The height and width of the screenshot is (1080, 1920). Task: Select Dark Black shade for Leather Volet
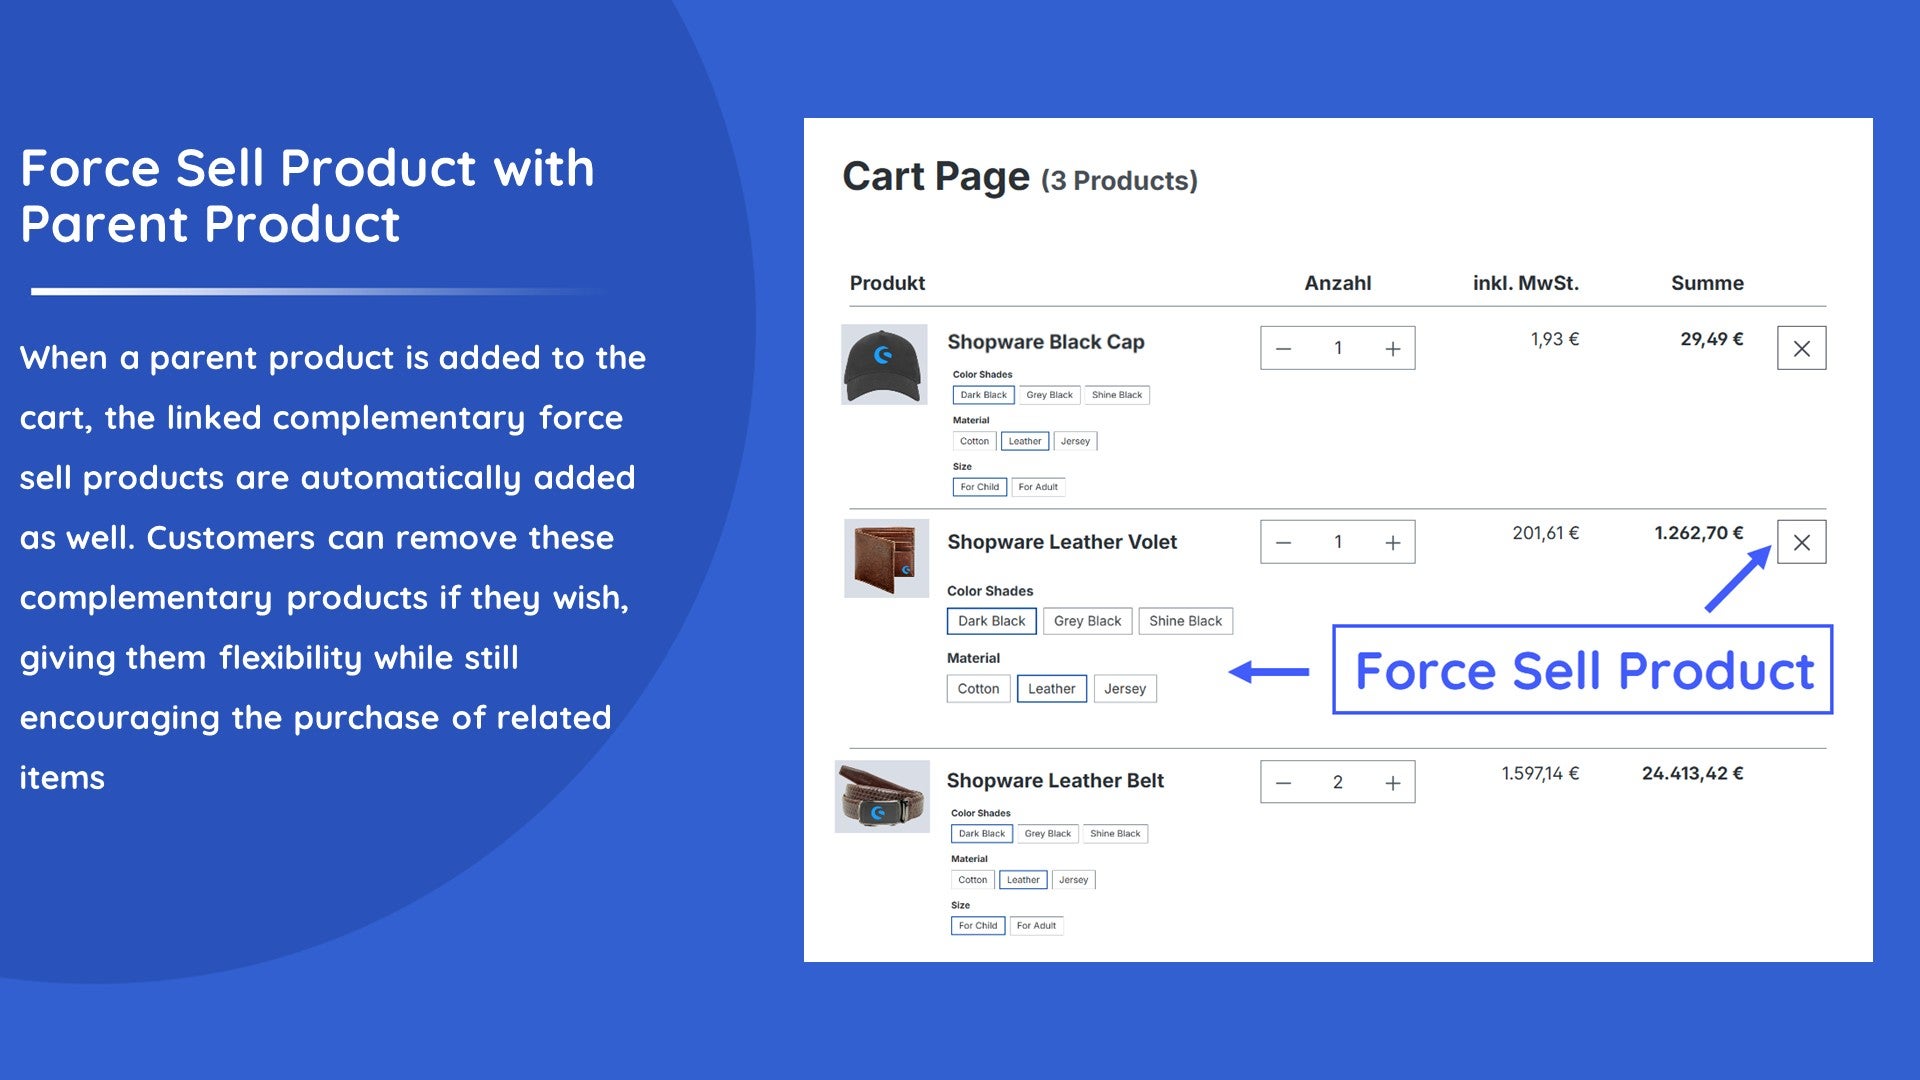(x=991, y=621)
